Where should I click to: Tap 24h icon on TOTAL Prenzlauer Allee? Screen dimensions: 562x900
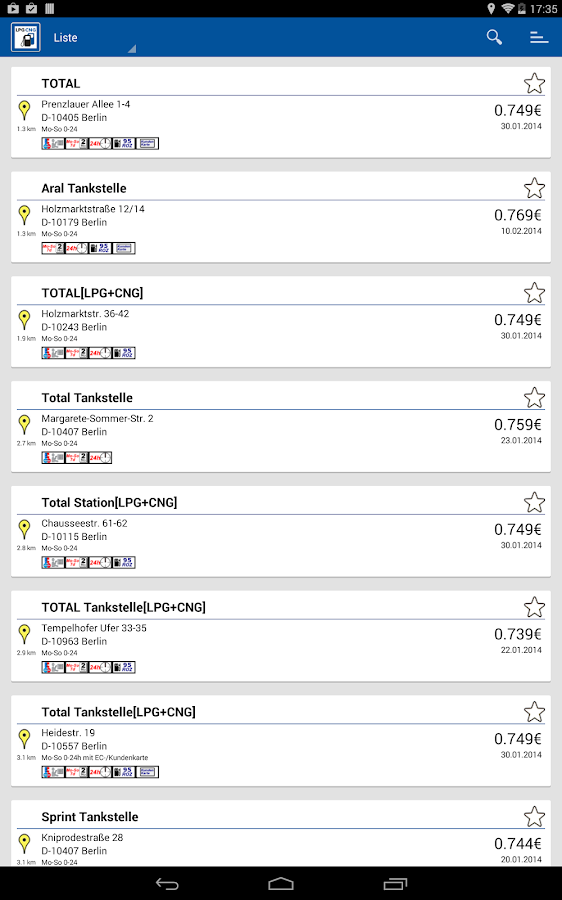coord(100,143)
